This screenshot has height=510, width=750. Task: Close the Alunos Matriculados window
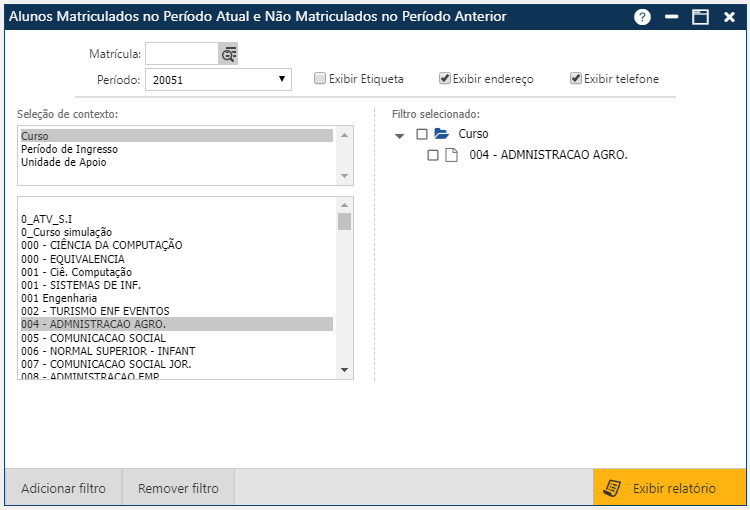pyautogui.click(x=729, y=17)
